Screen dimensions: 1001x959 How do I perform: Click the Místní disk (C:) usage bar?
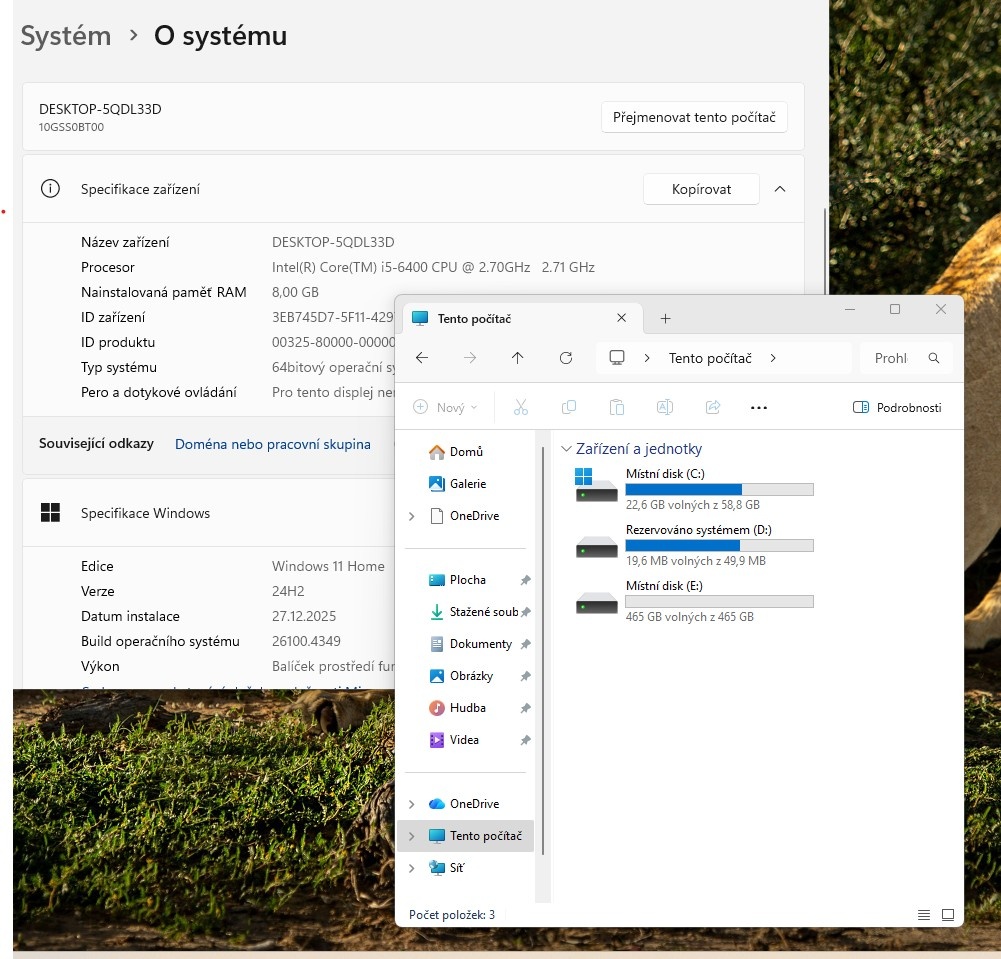click(719, 490)
